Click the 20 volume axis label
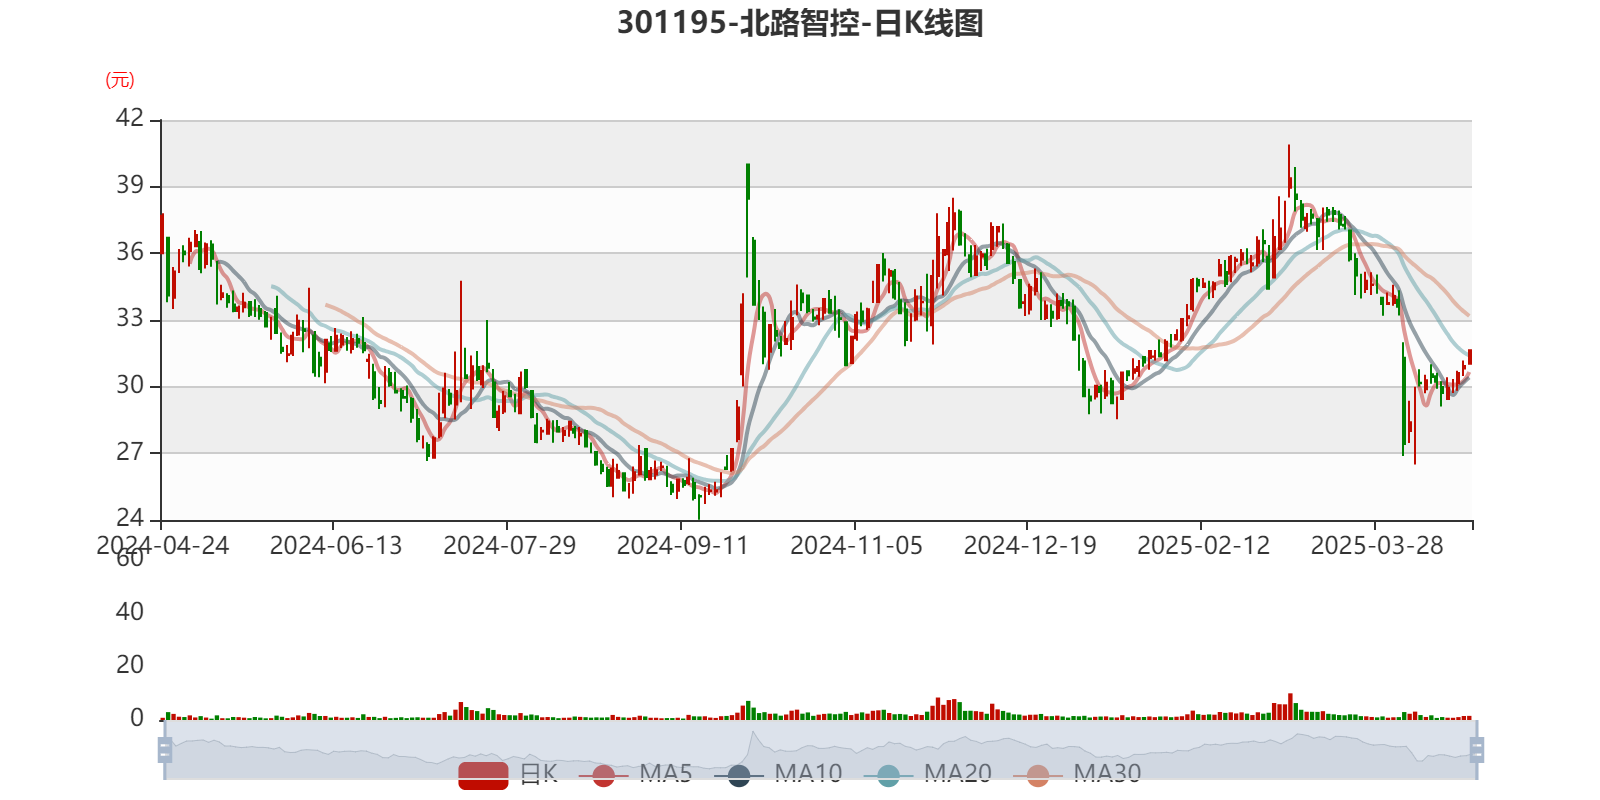Image resolution: width=1600 pixels, height=800 pixels. 130,664
